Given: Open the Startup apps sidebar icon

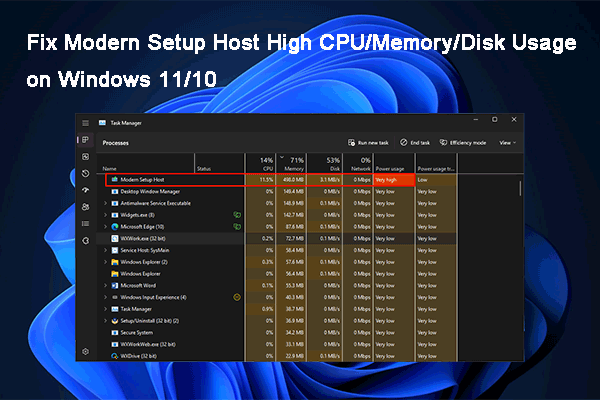Looking at the screenshot, I should point(85,190).
